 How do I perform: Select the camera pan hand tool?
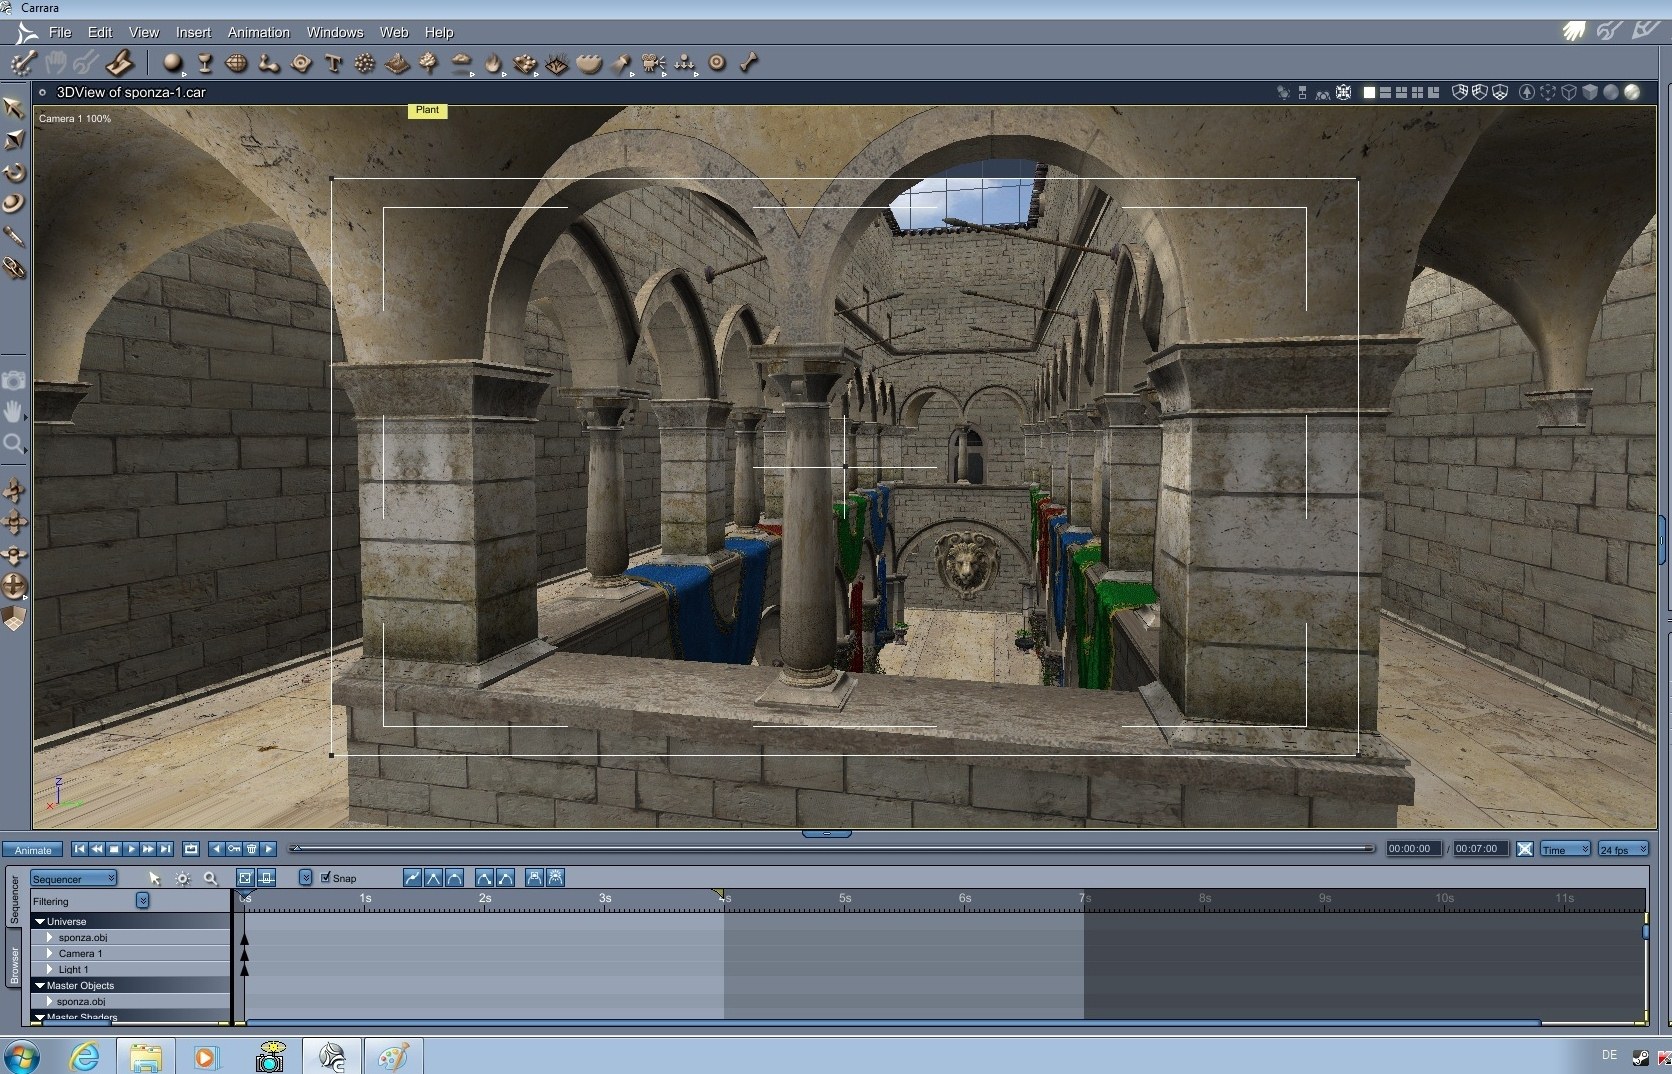tap(14, 411)
